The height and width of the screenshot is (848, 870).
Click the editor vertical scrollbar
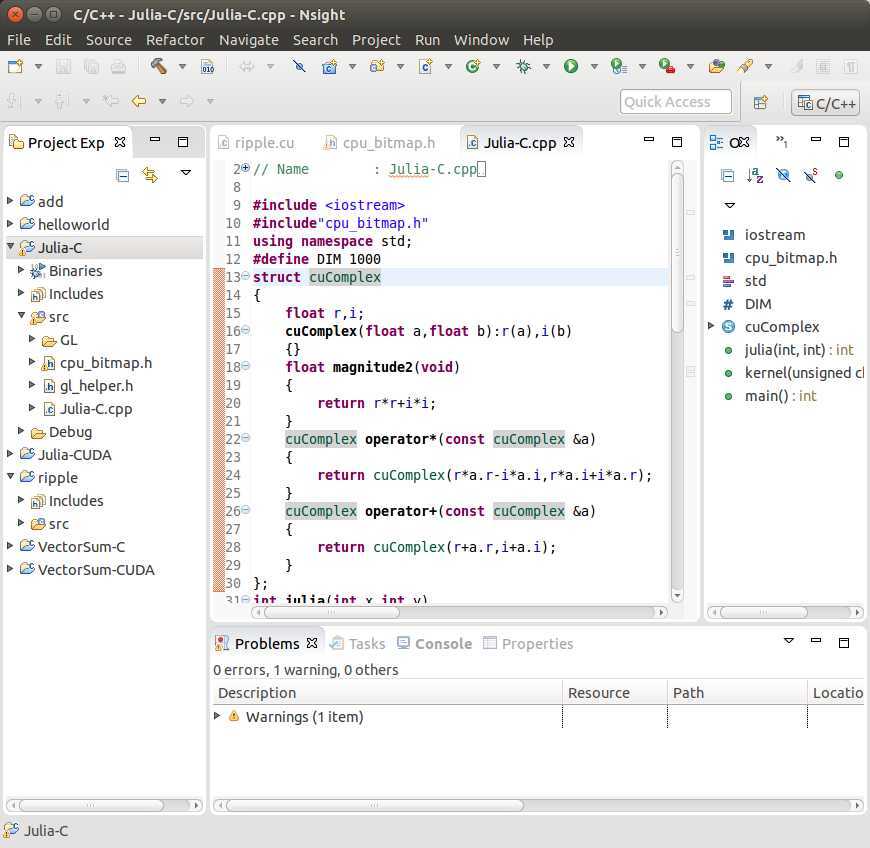point(677,251)
